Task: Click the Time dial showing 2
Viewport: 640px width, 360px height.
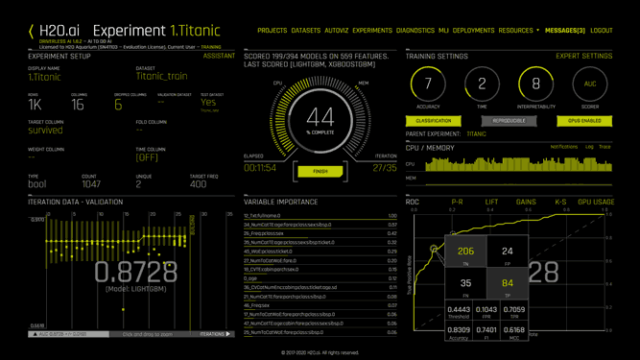Action: pos(482,84)
